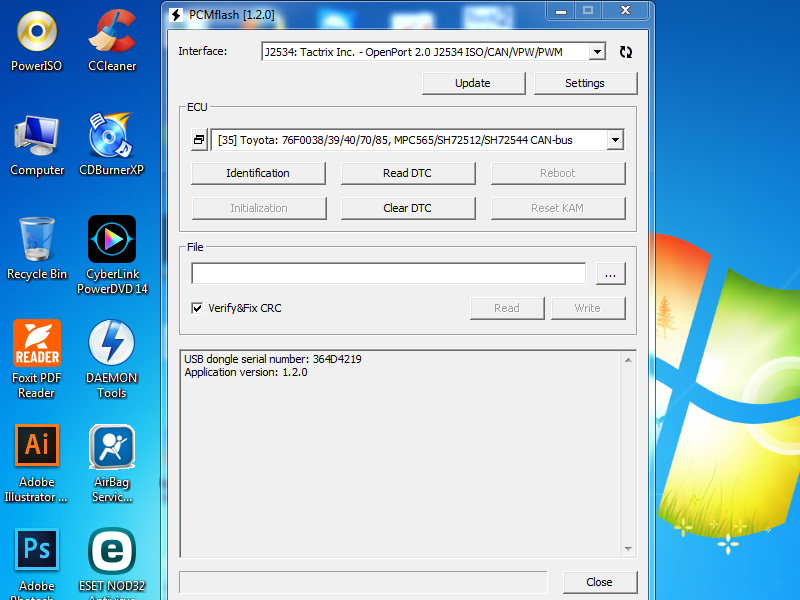800x600 pixels.
Task: Click the progress bar at the bottom
Action: [363, 582]
